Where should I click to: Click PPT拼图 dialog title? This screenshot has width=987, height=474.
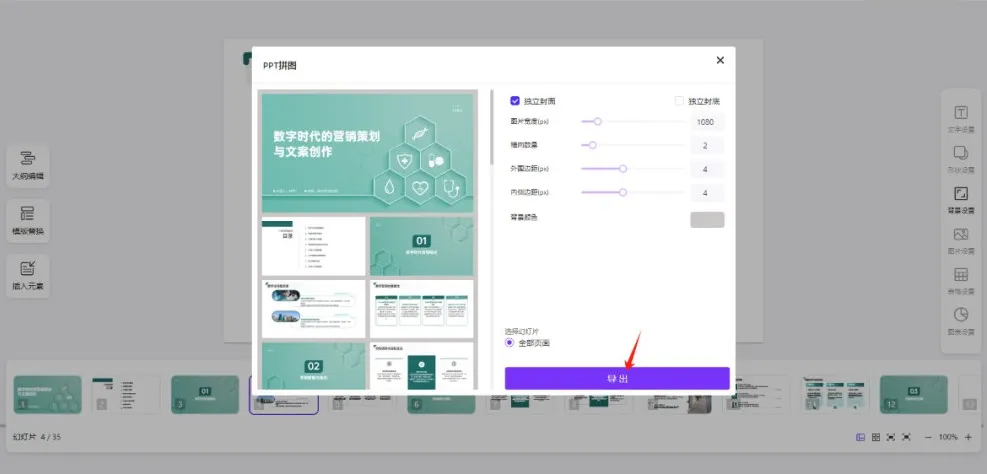[x=279, y=65]
